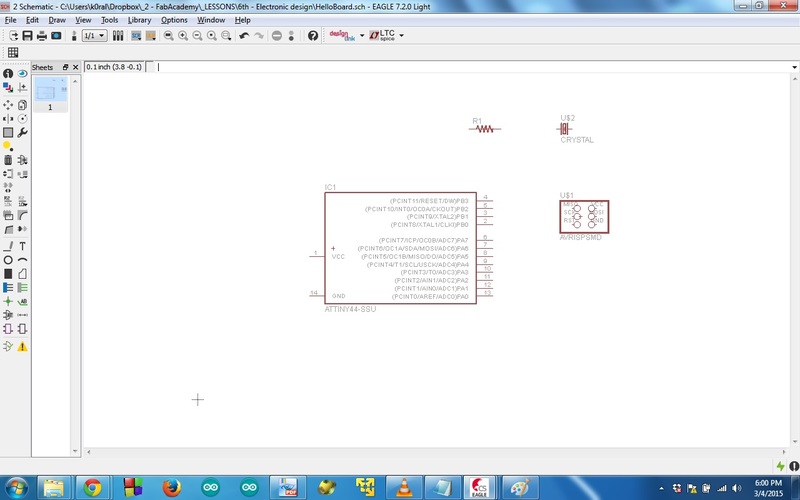The width and height of the screenshot is (800, 500).
Task: Select the Value tool
Action: tap(22, 202)
